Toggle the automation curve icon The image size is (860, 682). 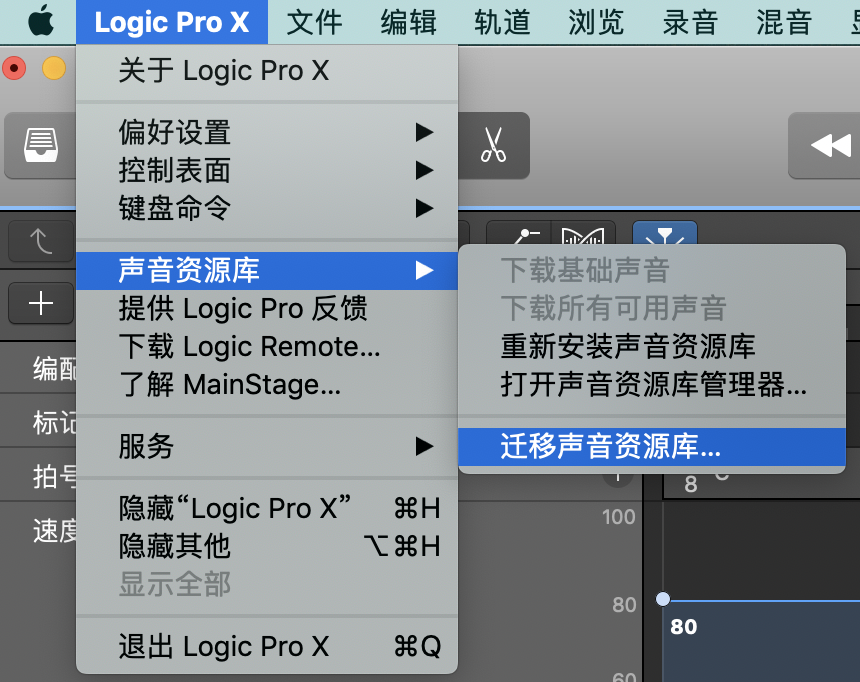point(521,238)
